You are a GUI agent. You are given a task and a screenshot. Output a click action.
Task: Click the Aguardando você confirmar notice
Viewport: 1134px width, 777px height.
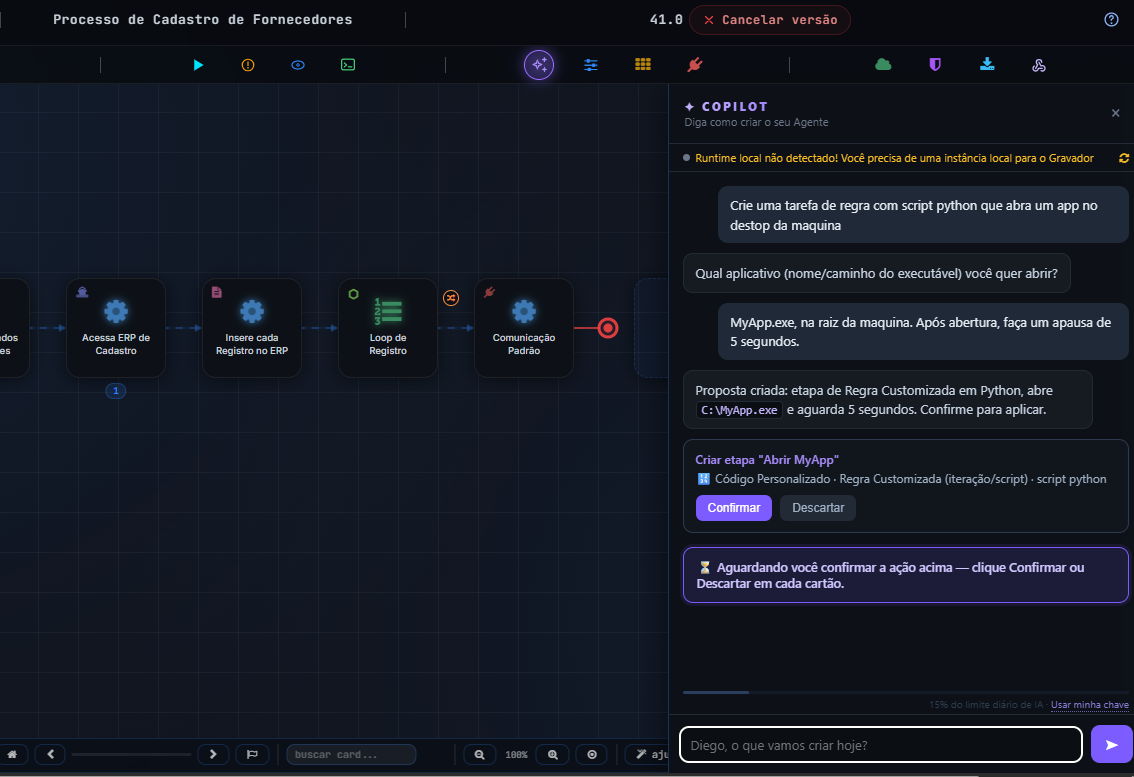click(905, 575)
